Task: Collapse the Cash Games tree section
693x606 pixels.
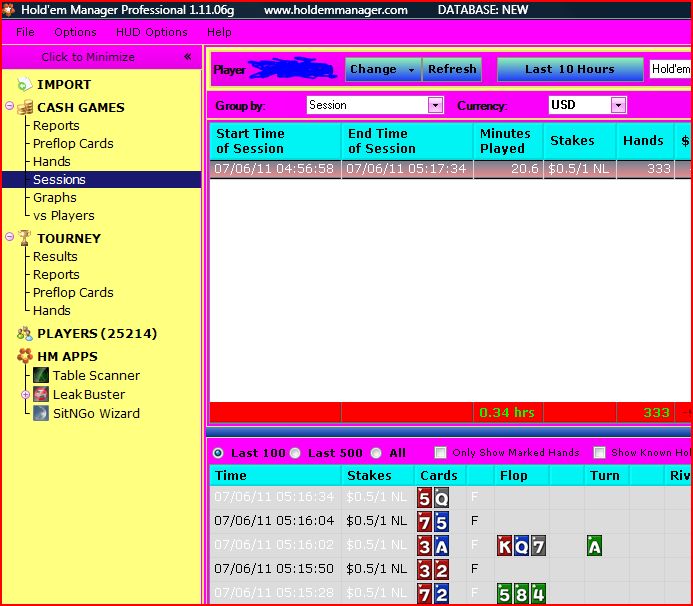Action: (9, 106)
